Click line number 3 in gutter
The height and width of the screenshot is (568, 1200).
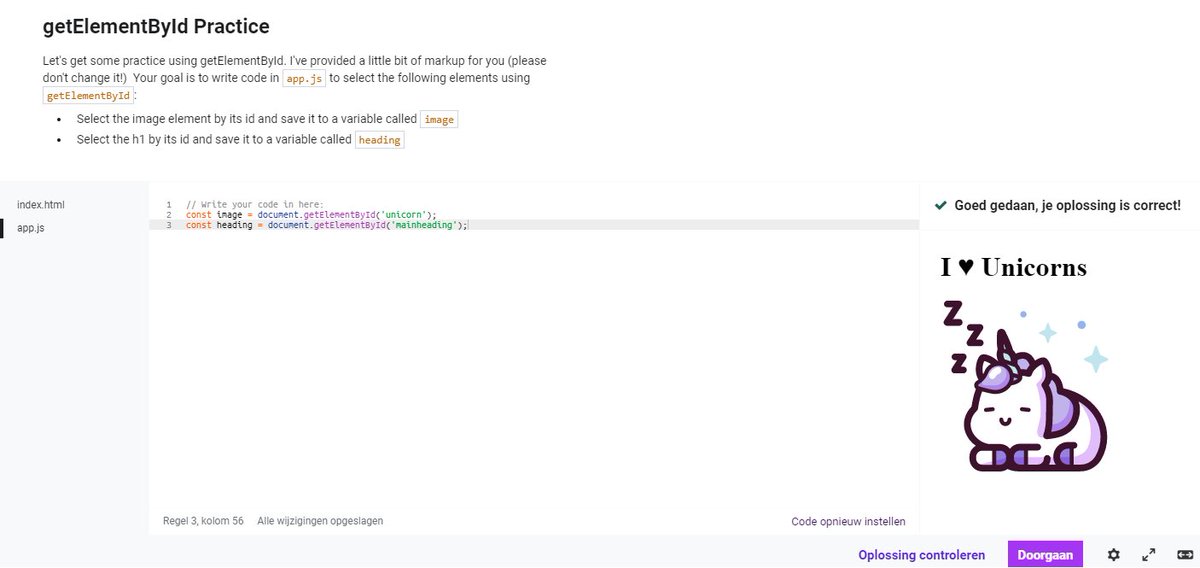coord(169,225)
